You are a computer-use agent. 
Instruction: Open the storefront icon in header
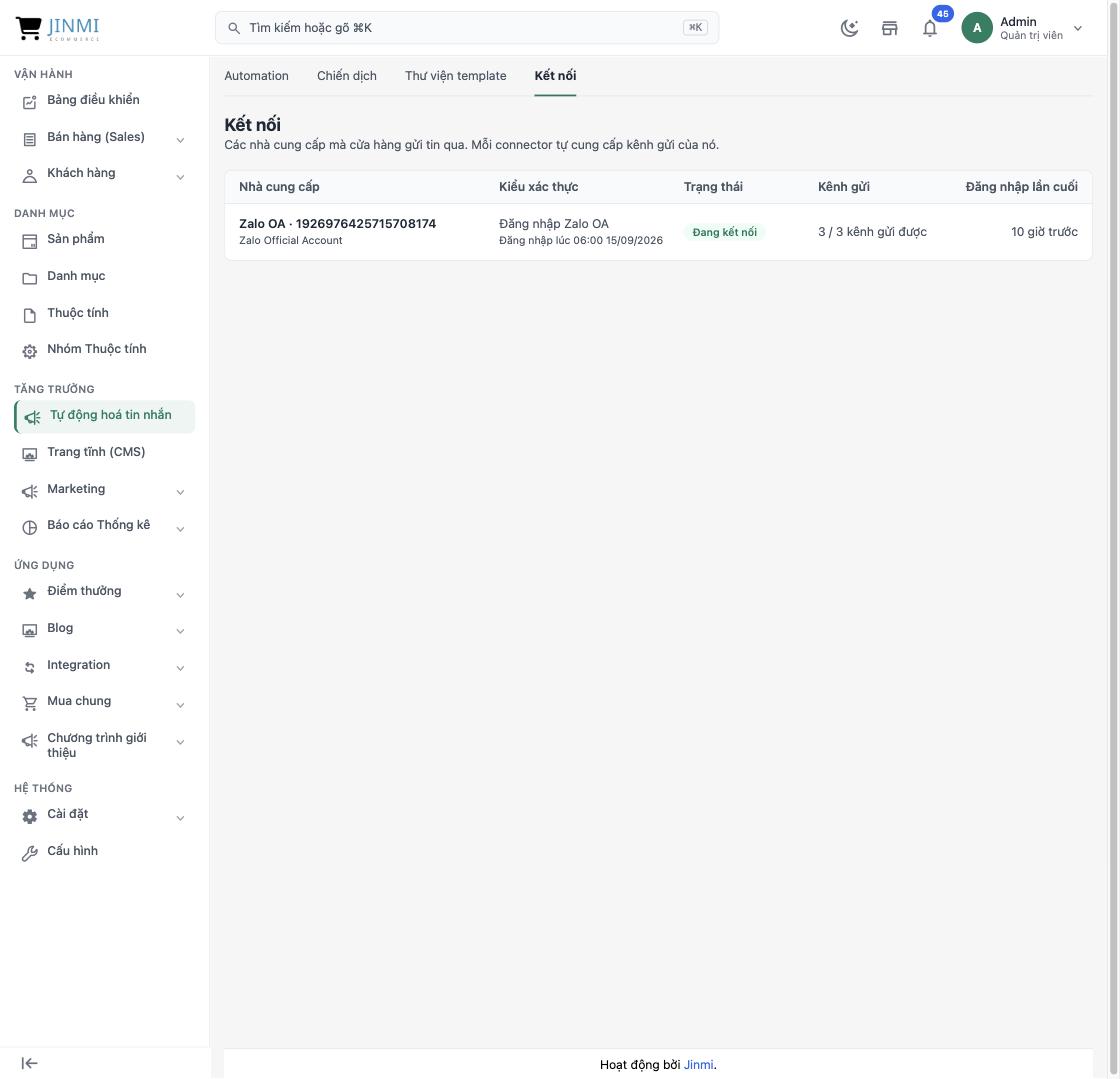[889, 29]
